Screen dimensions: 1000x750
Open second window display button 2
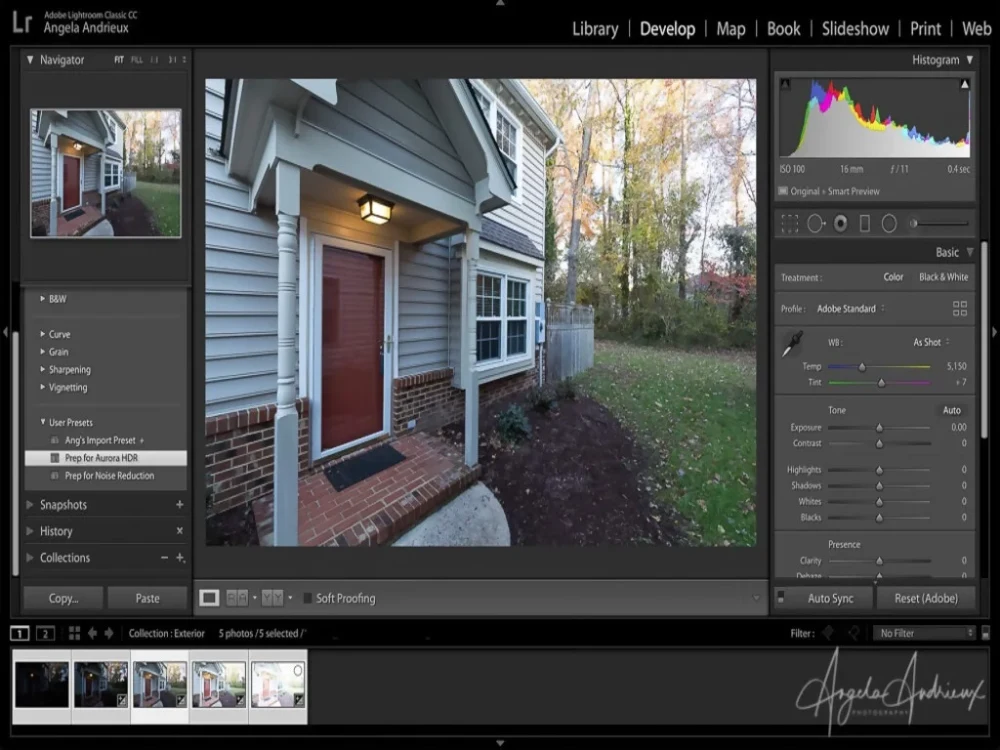[45, 633]
